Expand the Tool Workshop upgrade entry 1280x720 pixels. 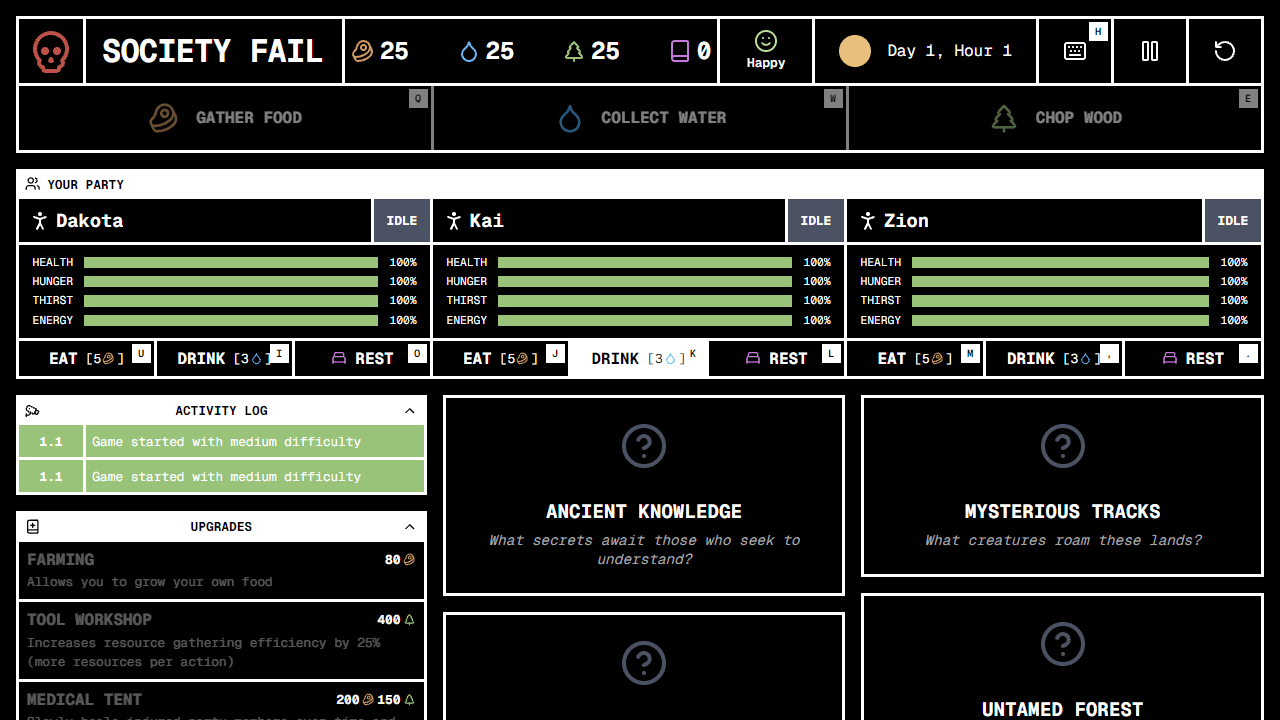[x=221, y=640]
